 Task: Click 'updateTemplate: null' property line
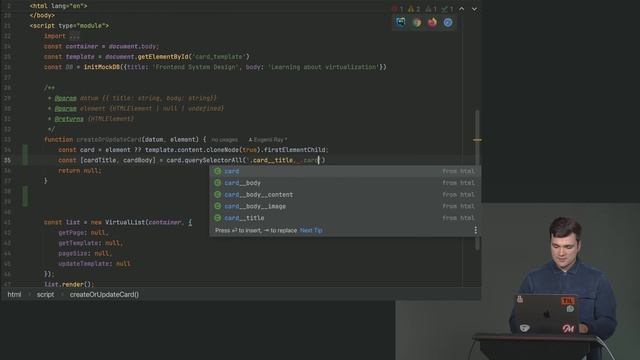pyautogui.click(x=94, y=264)
